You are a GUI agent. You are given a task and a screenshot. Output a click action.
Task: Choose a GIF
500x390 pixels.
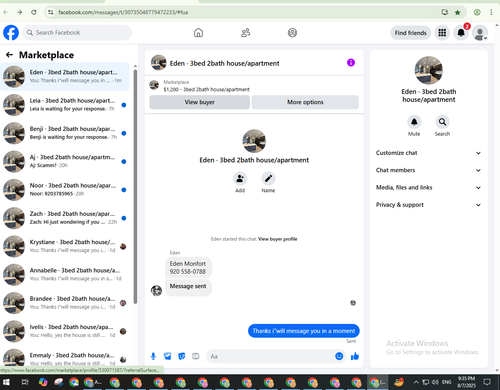click(x=196, y=356)
